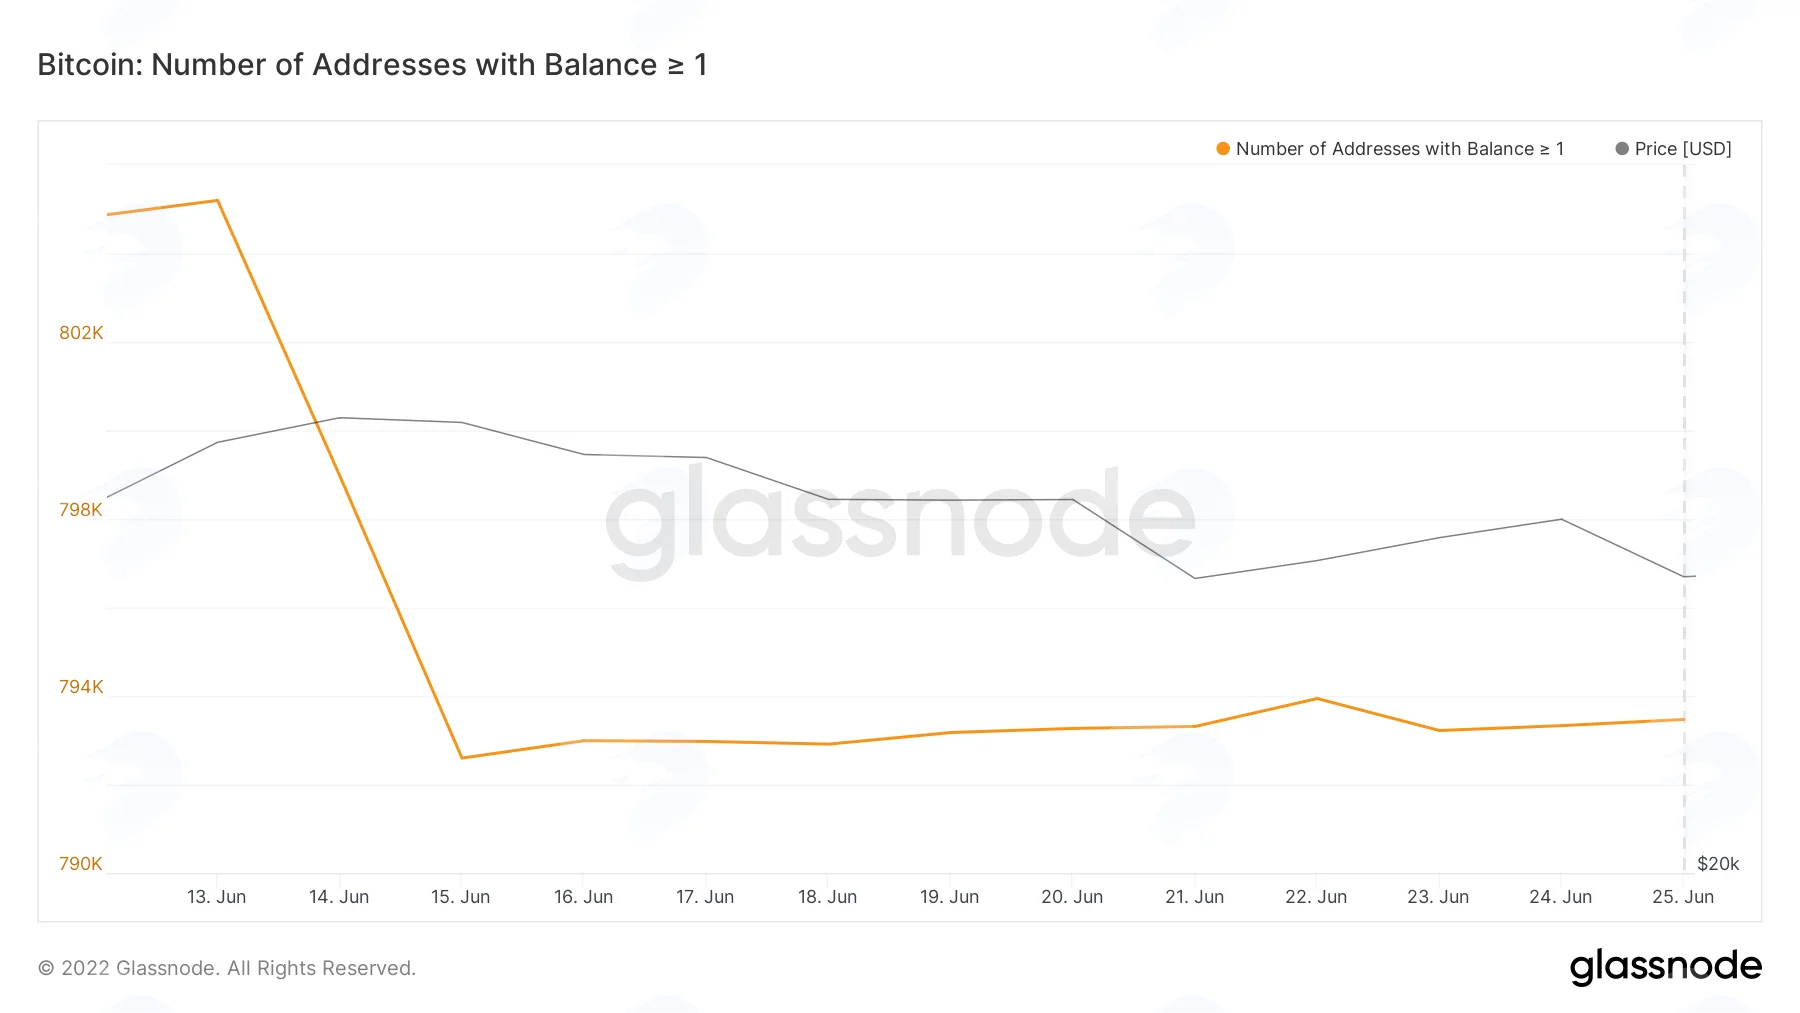The width and height of the screenshot is (1800, 1013).
Task: Click the gray Price legend dot
Action: pos(1622,149)
